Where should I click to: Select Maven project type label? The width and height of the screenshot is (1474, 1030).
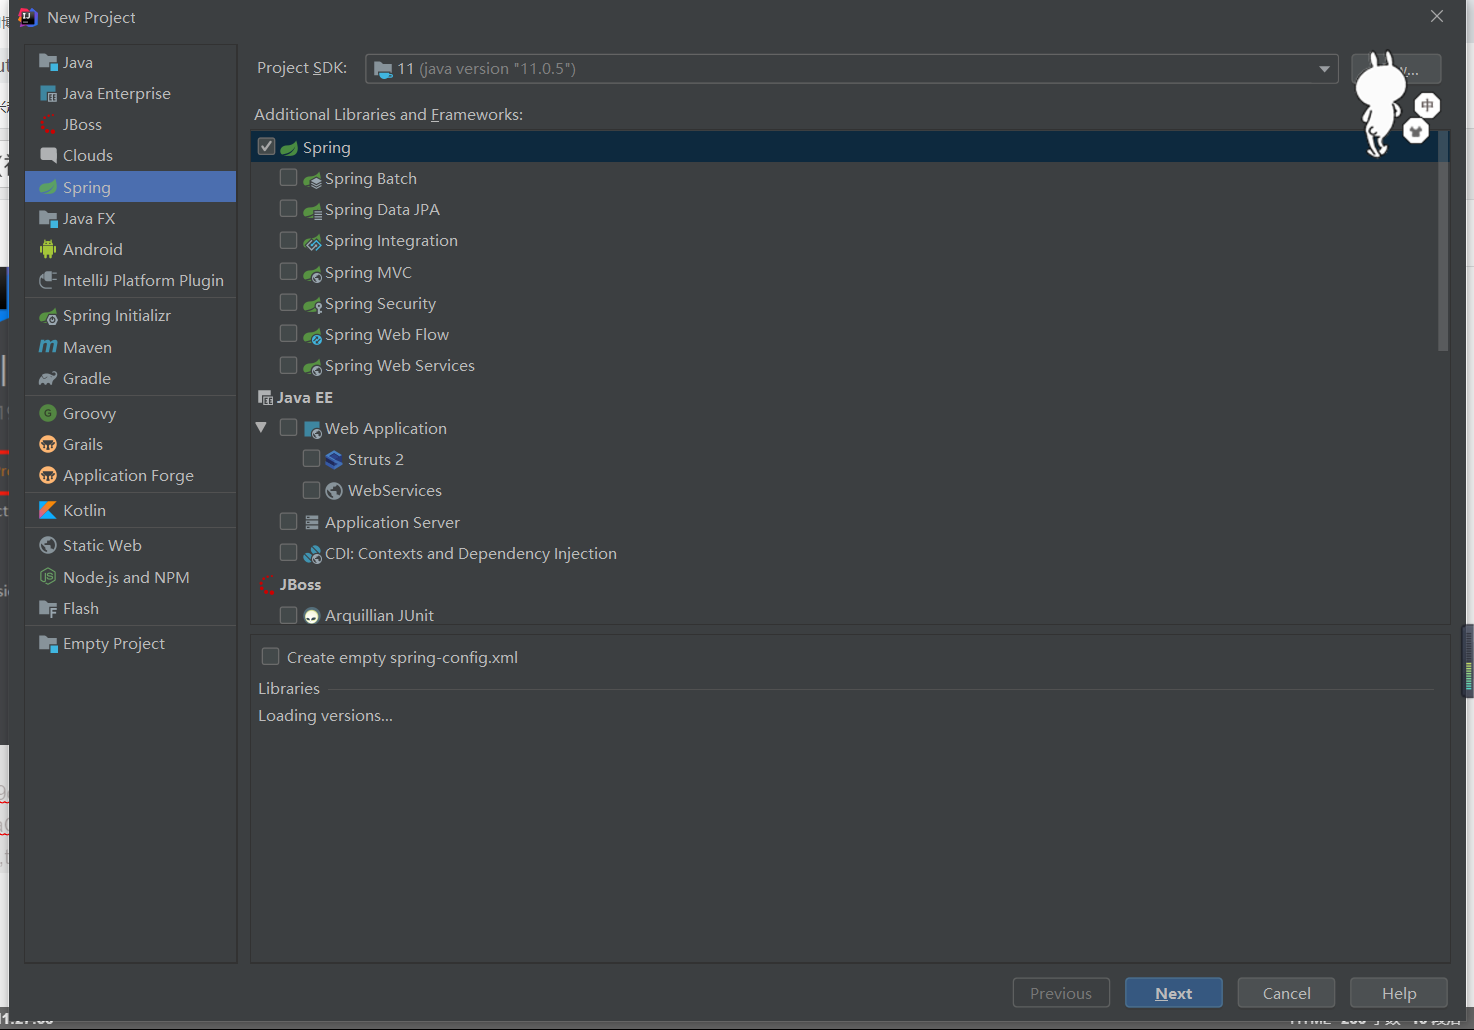(x=87, y=347)
